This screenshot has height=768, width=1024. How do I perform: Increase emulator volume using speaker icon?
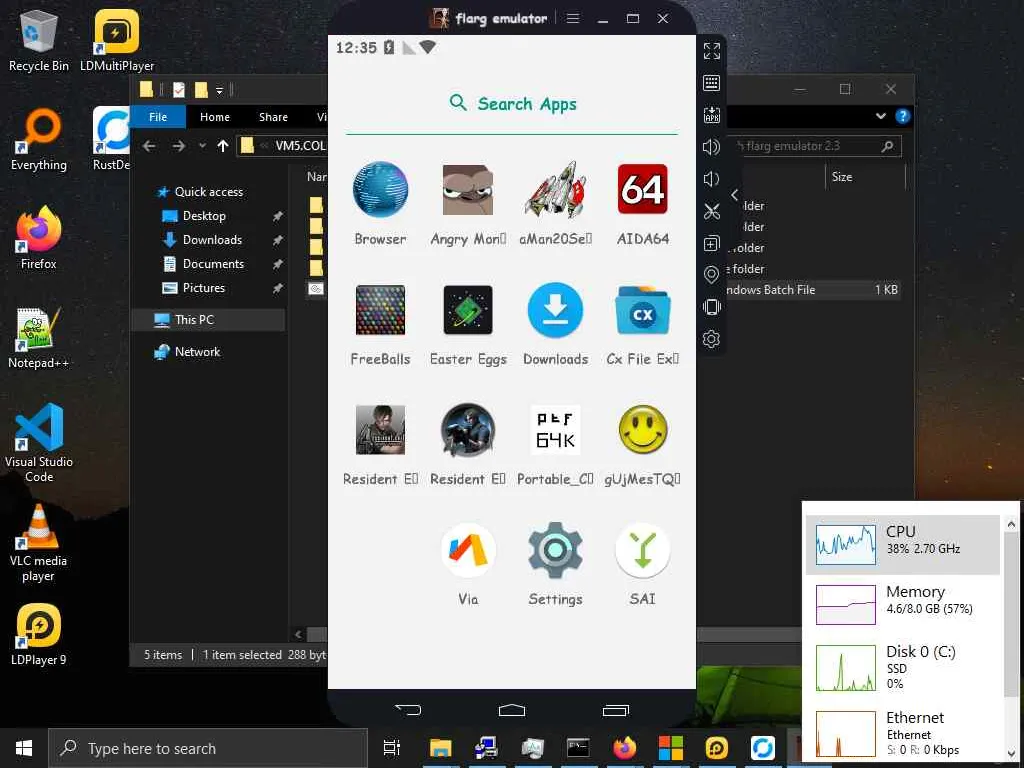[x=711, y=147]
